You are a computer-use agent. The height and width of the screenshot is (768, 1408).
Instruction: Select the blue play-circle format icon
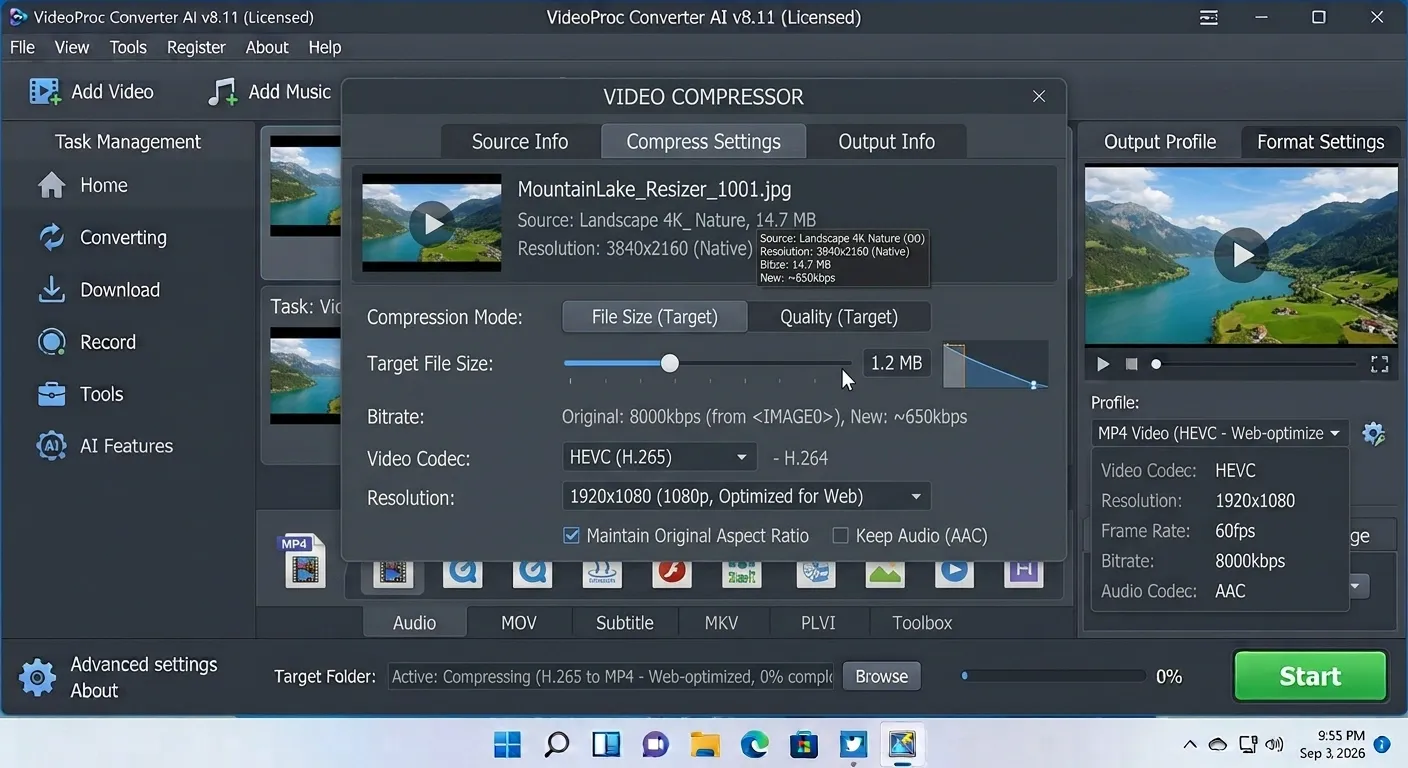(955, 572)
